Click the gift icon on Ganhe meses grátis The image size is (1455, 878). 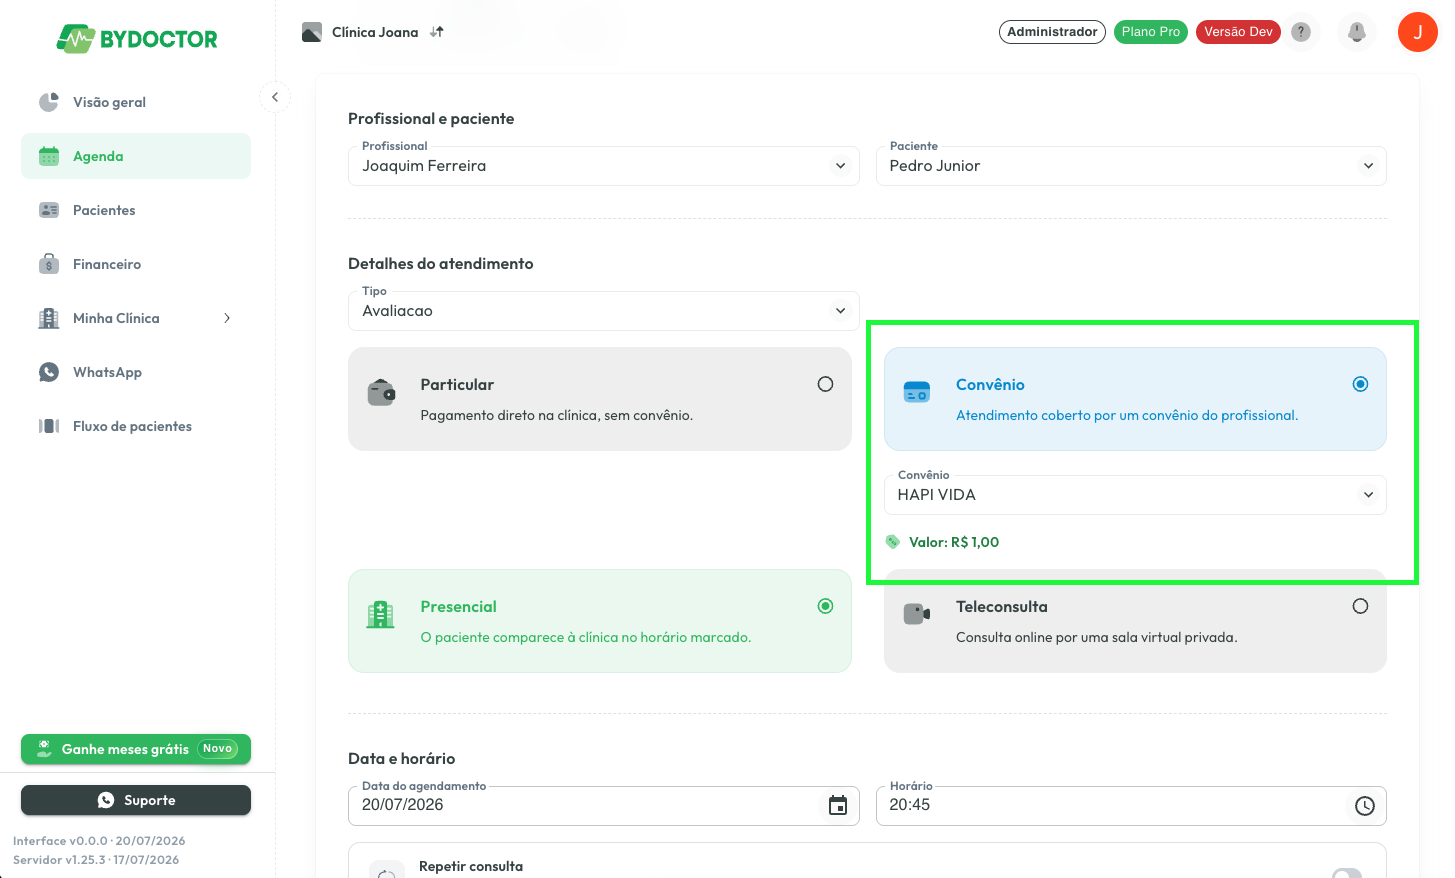[44, 749]
